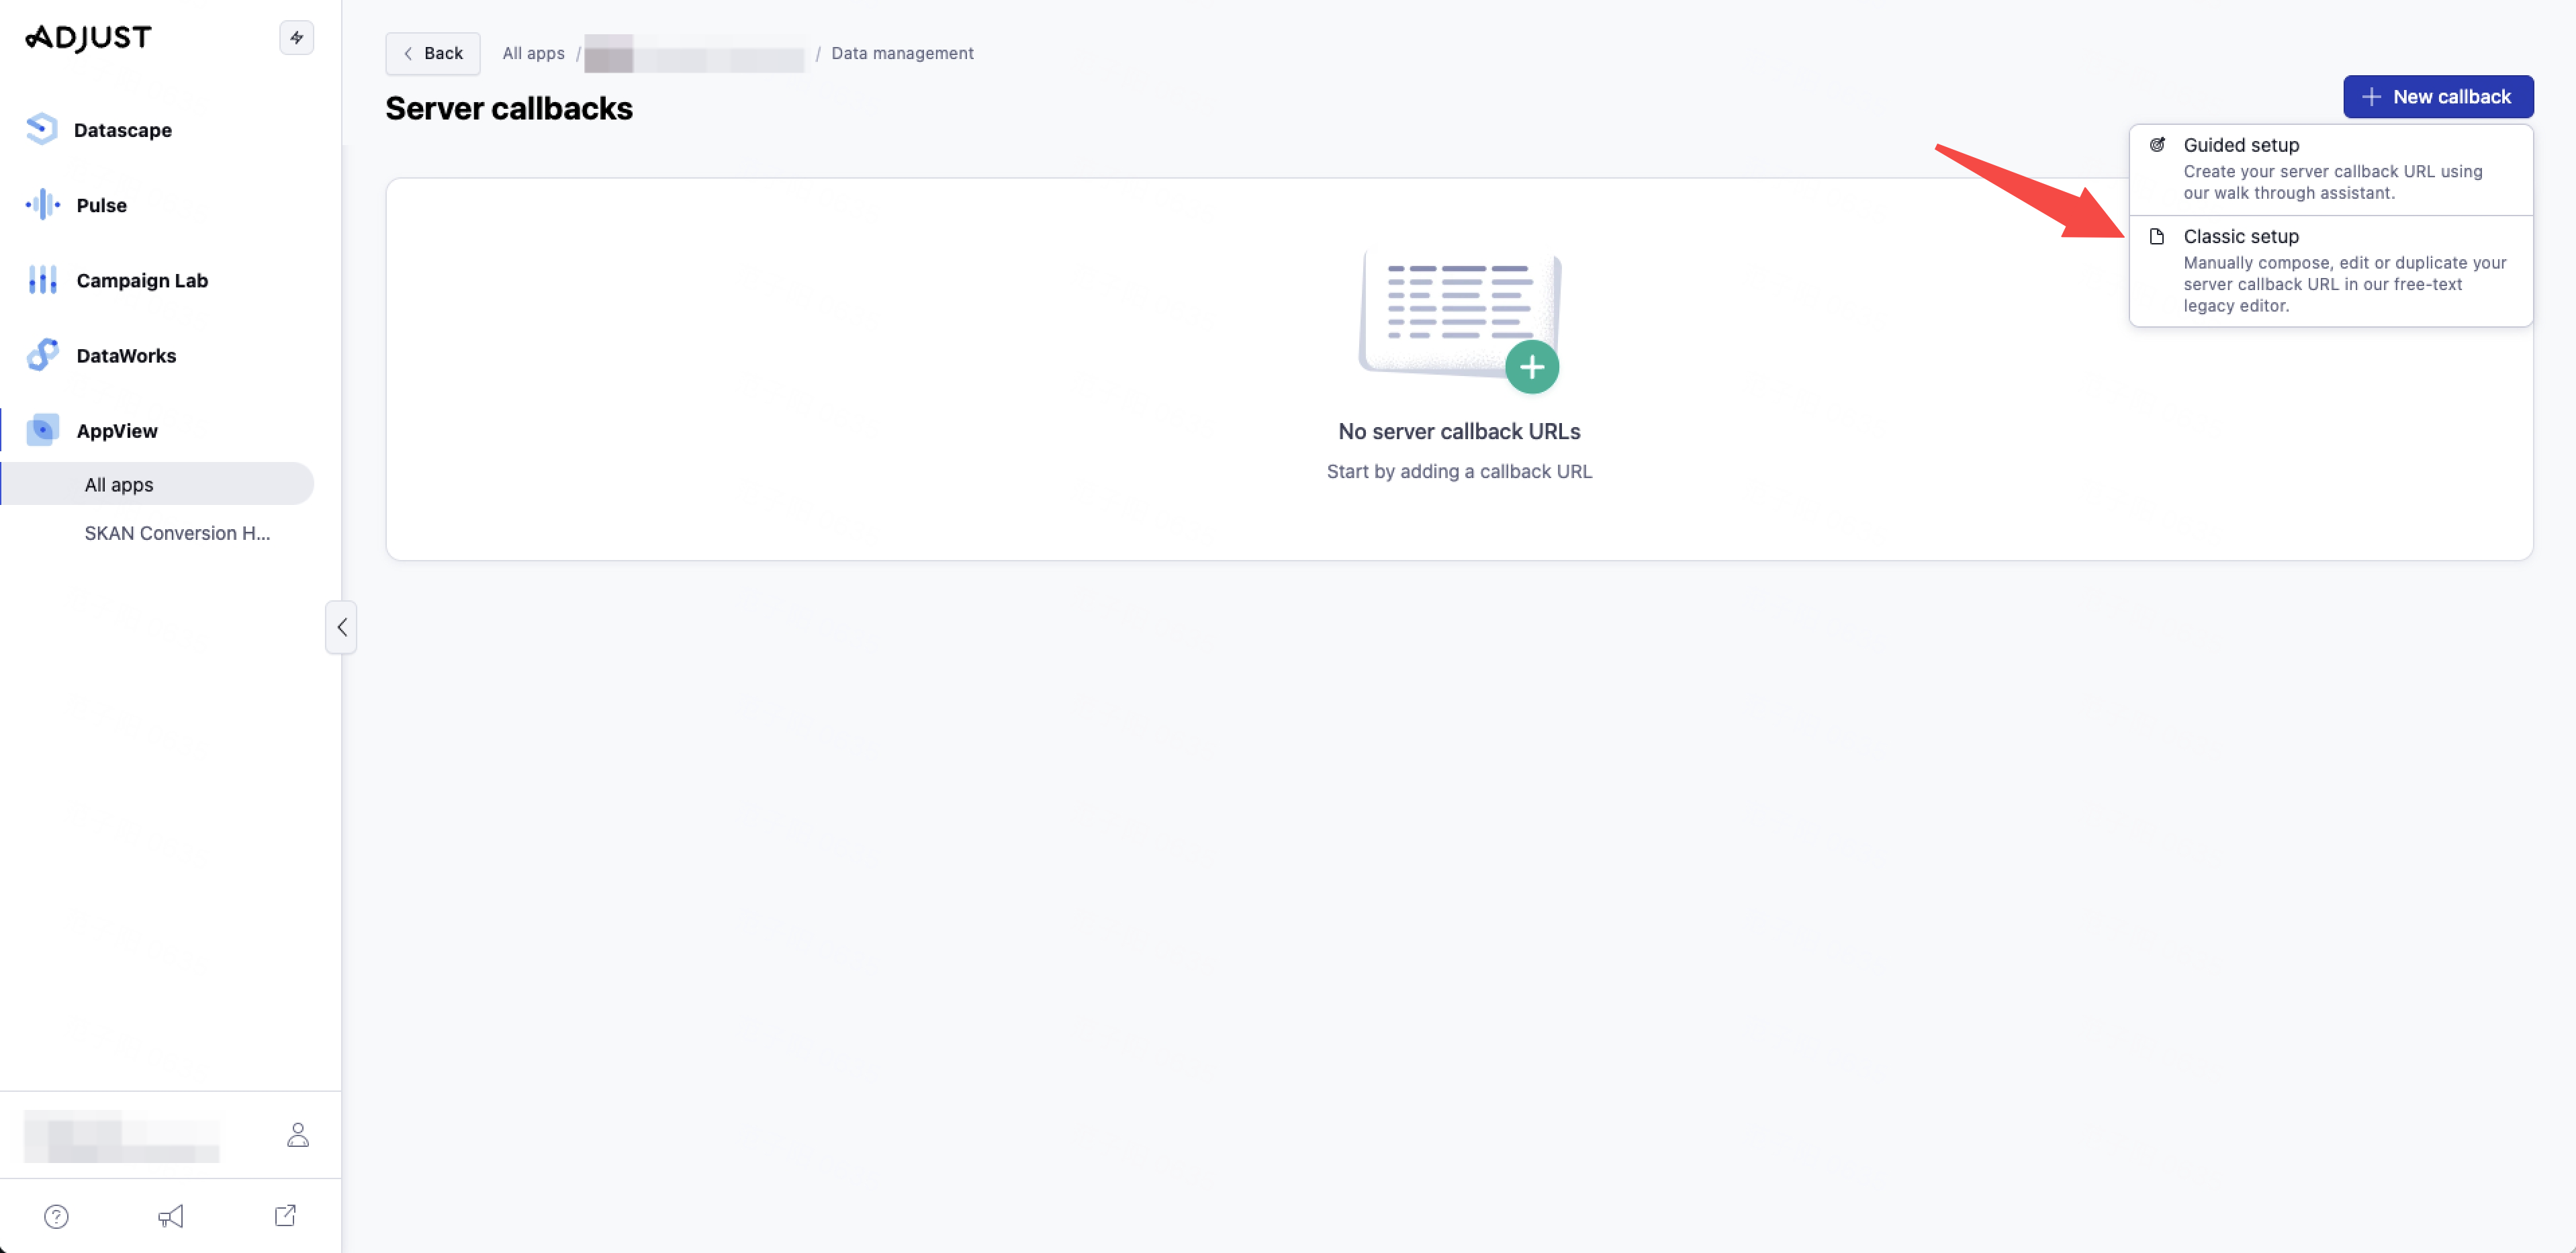This screenshot has height=1253, width=2576.
Task: Click the Back button
Action: pyautogui.click(x=432, y=53)
